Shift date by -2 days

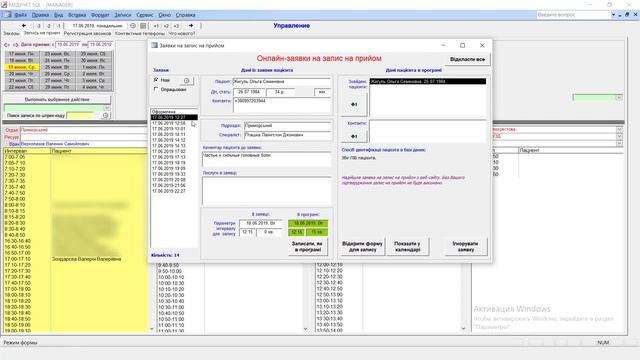tap(49, 26)
